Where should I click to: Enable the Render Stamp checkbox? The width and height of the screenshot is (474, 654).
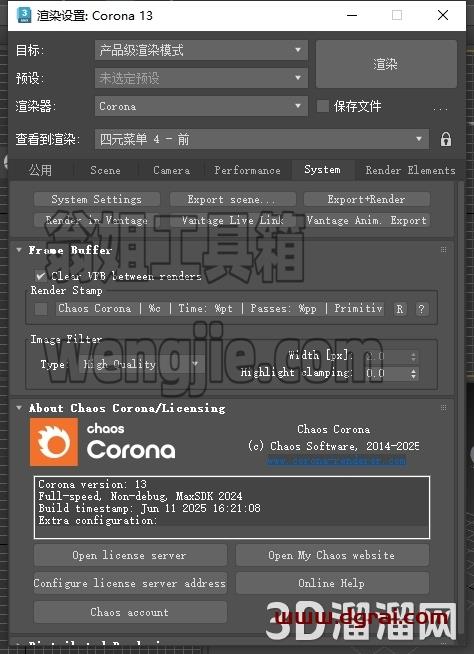(41, 309)
